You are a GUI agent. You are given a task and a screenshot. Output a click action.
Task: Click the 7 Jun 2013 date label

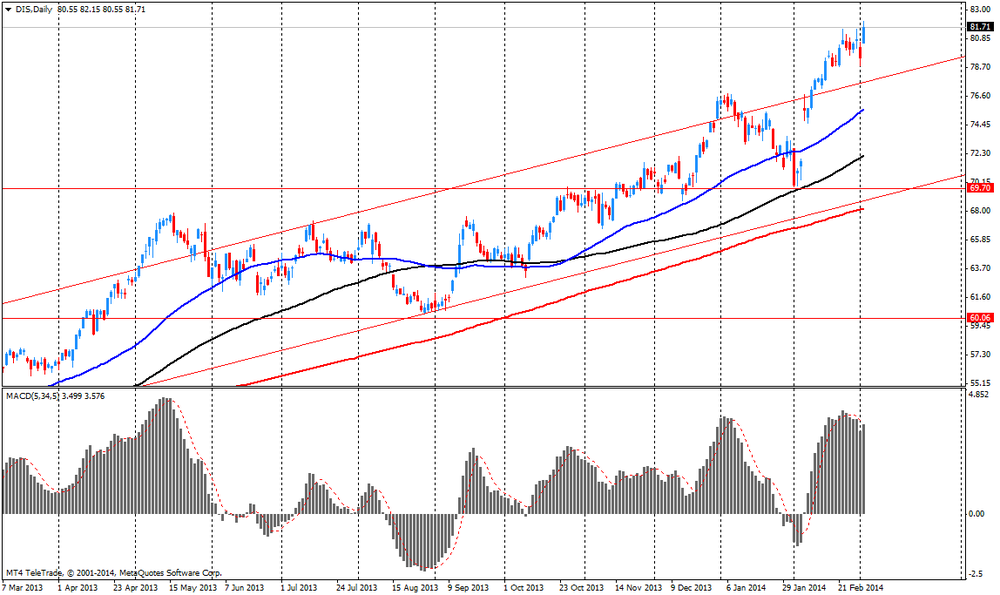[x=244, y=587]
